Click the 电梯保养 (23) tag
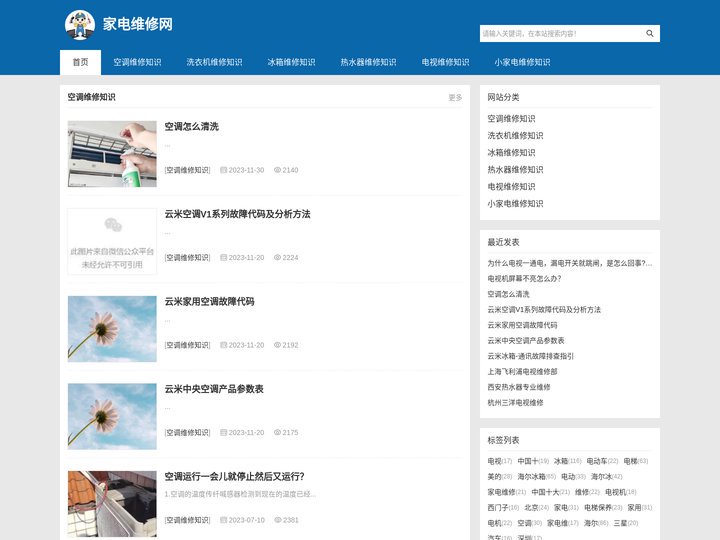The width and height of the screenshot is (720, 540). [x=603, y=508]
